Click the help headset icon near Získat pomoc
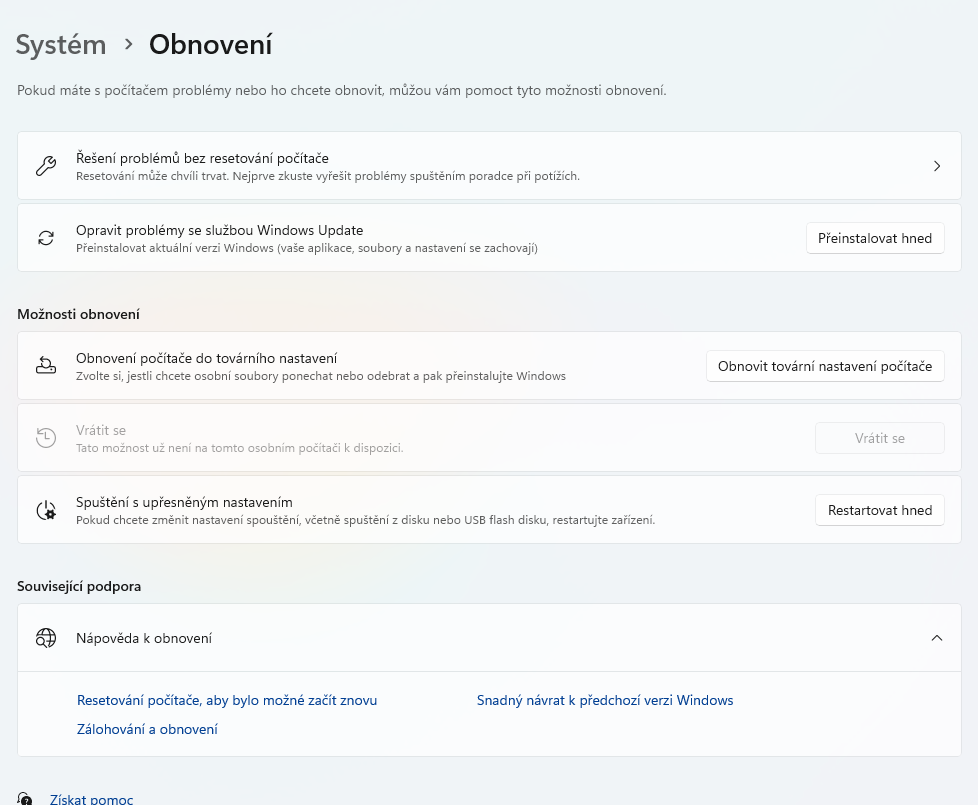The image size is (978, 805). [24, 798]
